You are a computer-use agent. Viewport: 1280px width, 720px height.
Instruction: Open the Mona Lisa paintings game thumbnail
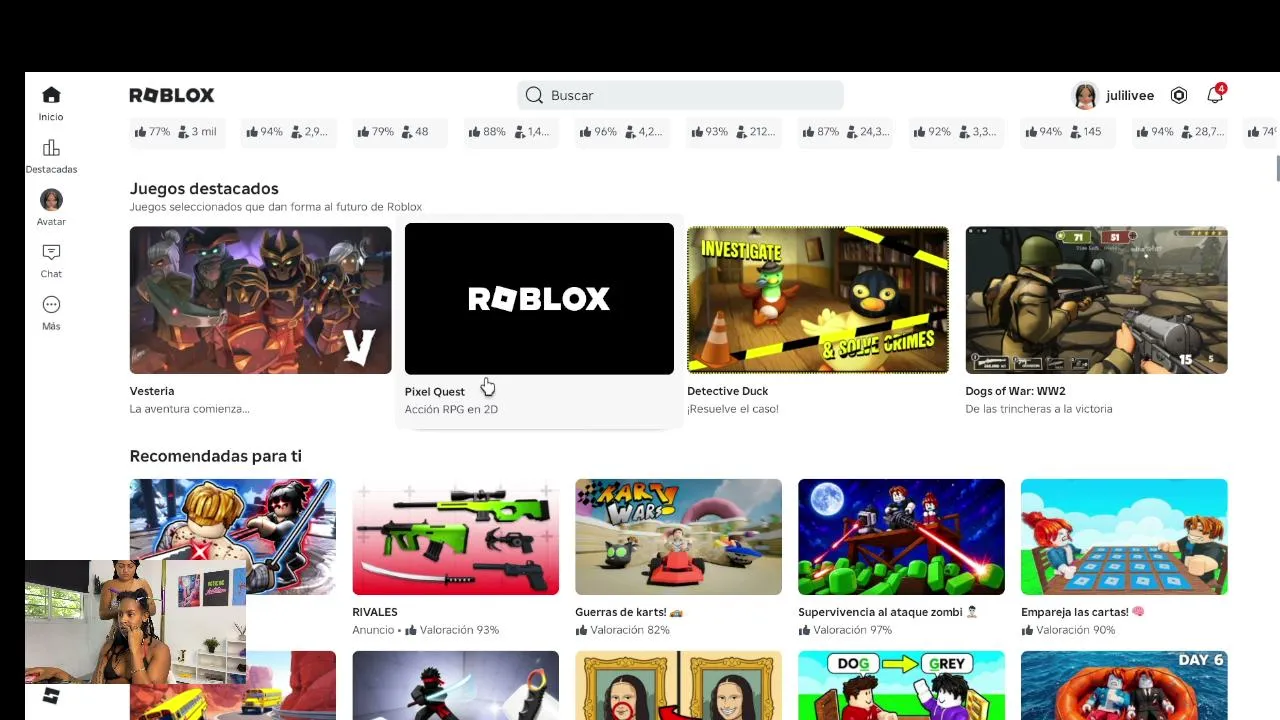pos(678,685)
